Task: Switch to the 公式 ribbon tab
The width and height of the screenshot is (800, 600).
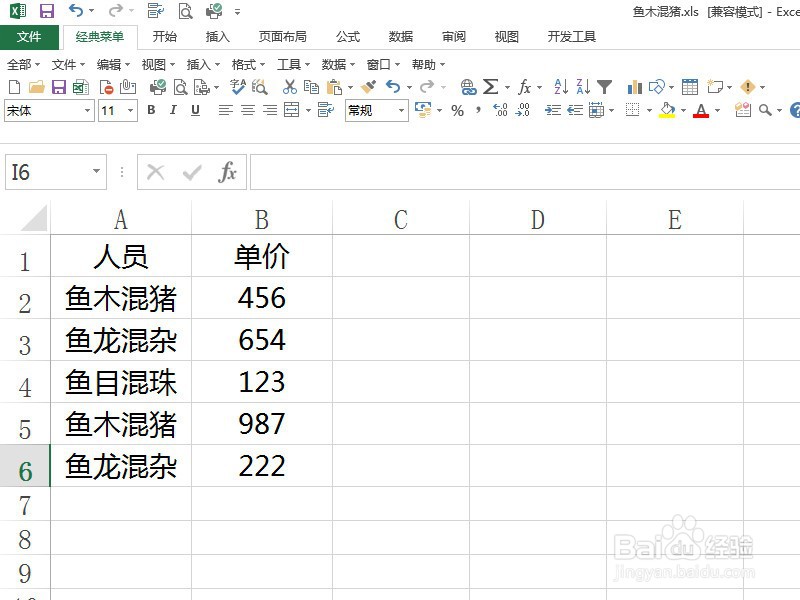Action: [347, 36]
